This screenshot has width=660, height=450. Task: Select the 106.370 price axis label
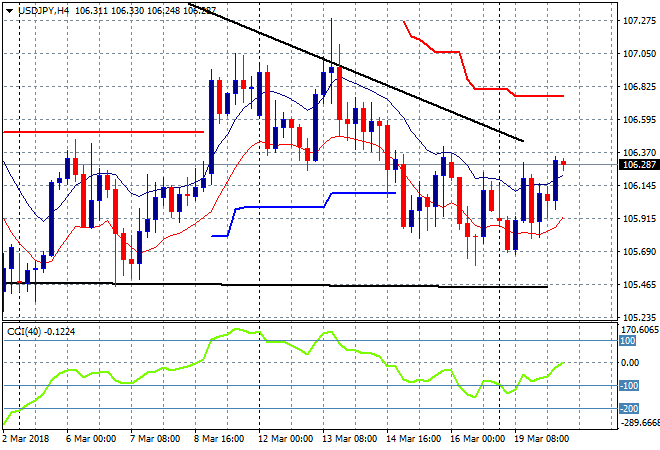click(639, 152)
